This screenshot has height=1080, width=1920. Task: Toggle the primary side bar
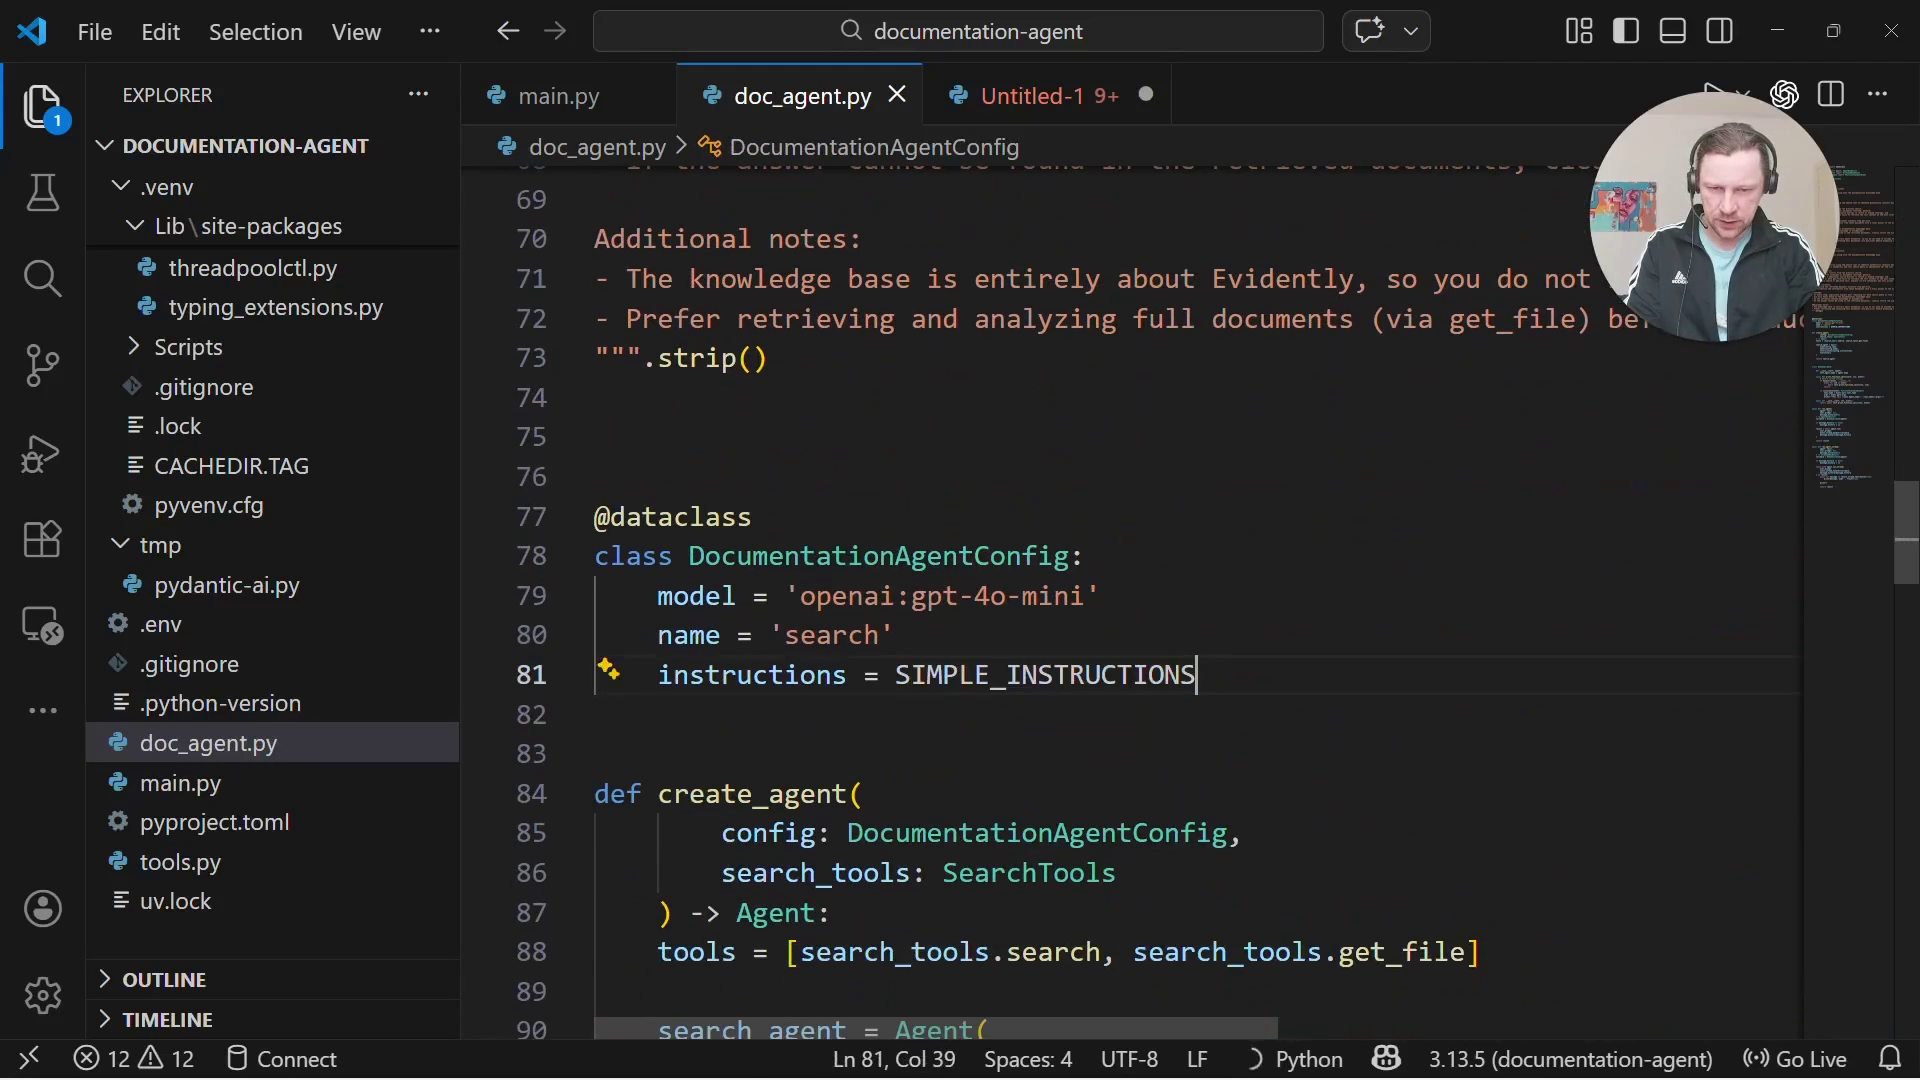point(1626,31)
